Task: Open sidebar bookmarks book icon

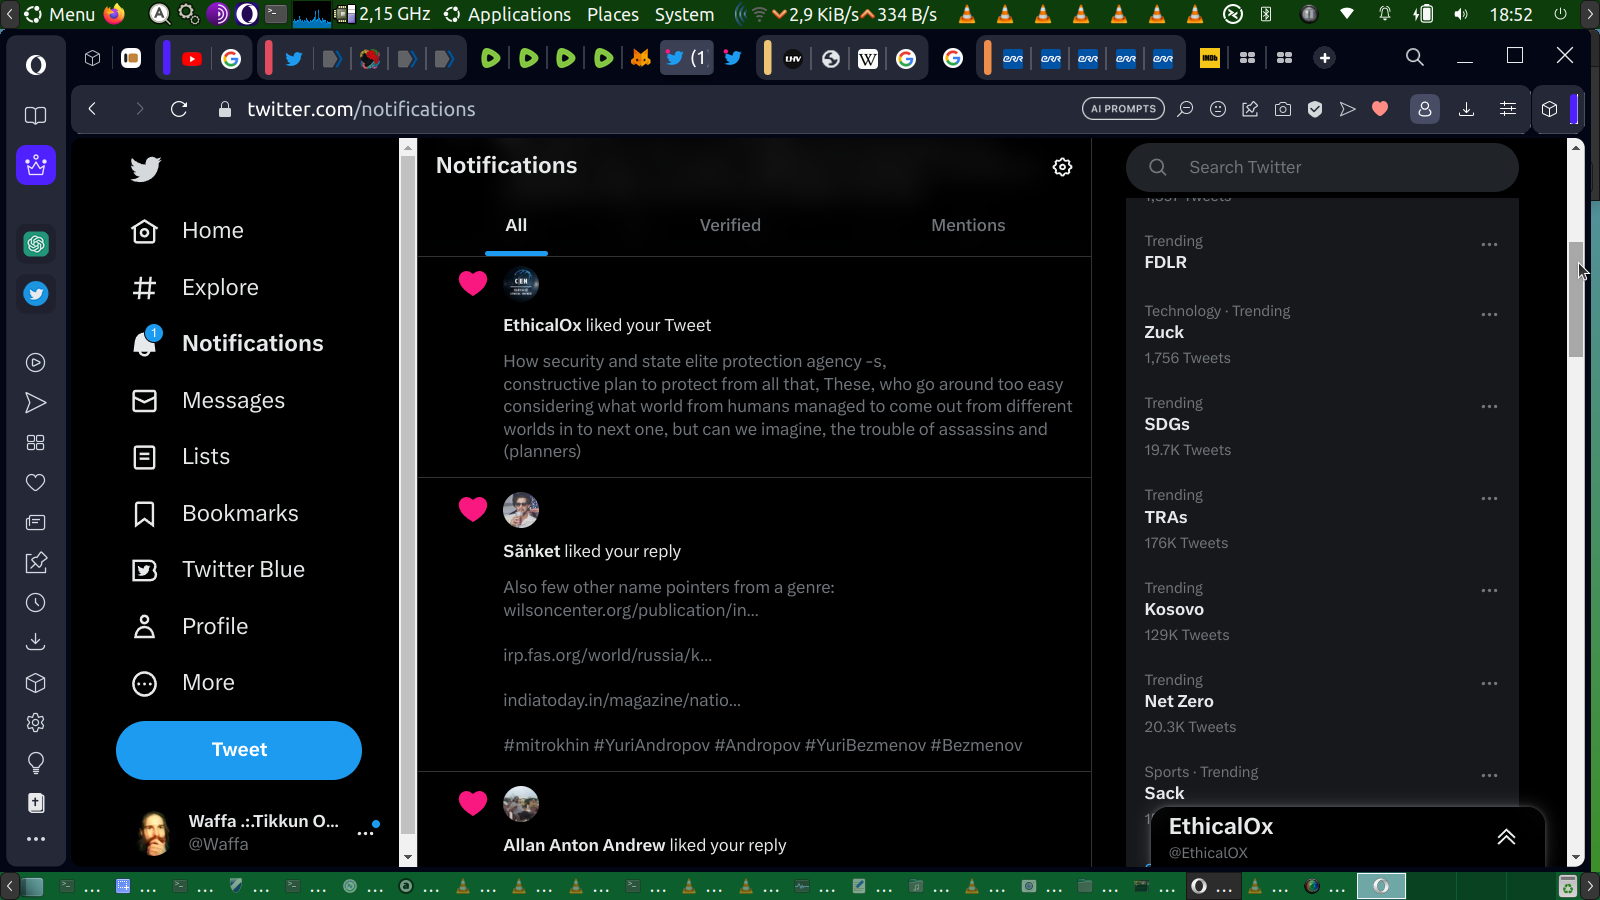Action: click(36, 116)
